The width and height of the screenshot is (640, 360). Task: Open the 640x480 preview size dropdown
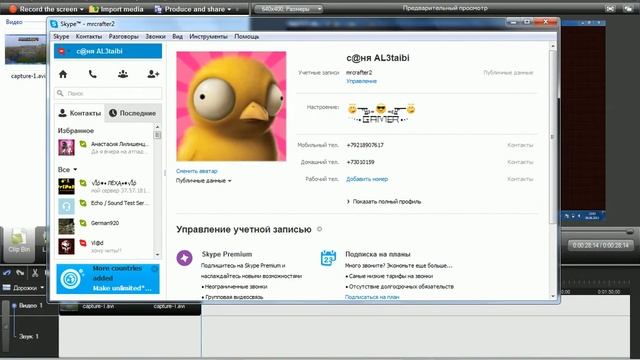pos(289,9)
